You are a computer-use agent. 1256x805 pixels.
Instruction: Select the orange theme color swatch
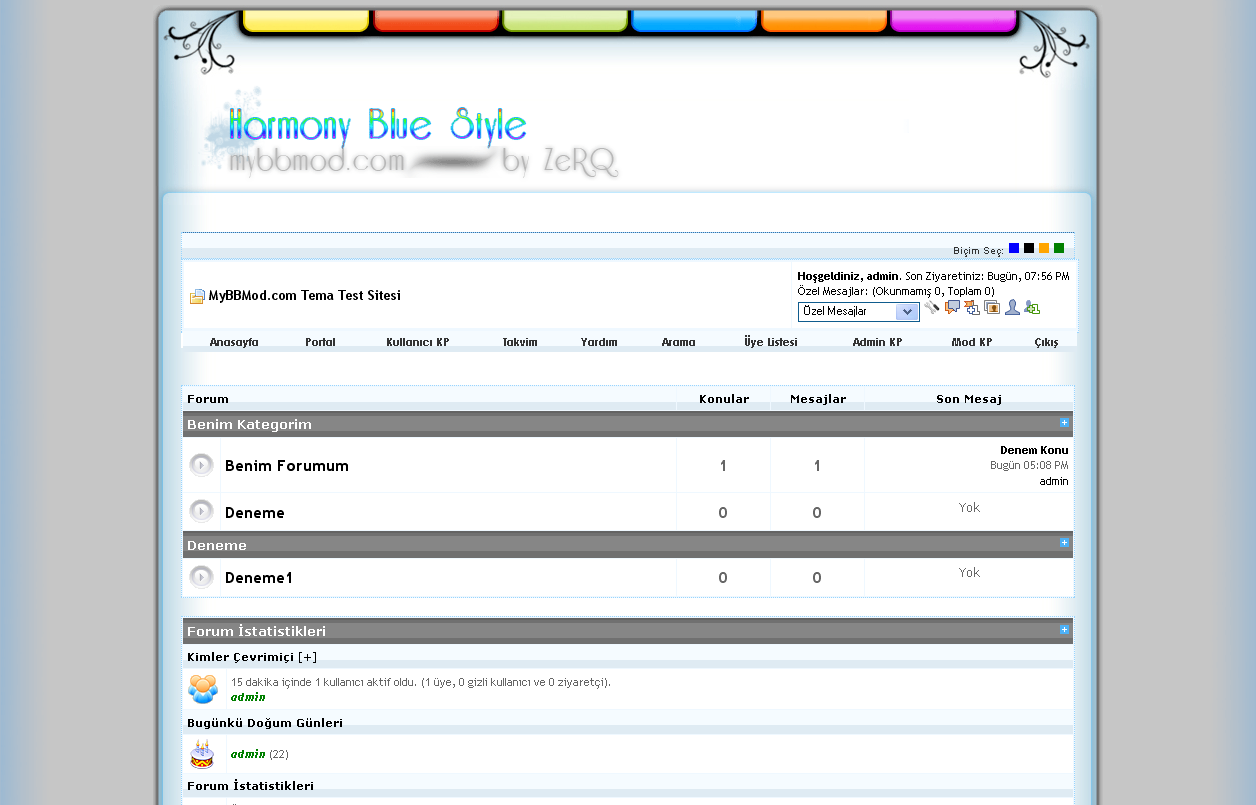coord(1044,248)
